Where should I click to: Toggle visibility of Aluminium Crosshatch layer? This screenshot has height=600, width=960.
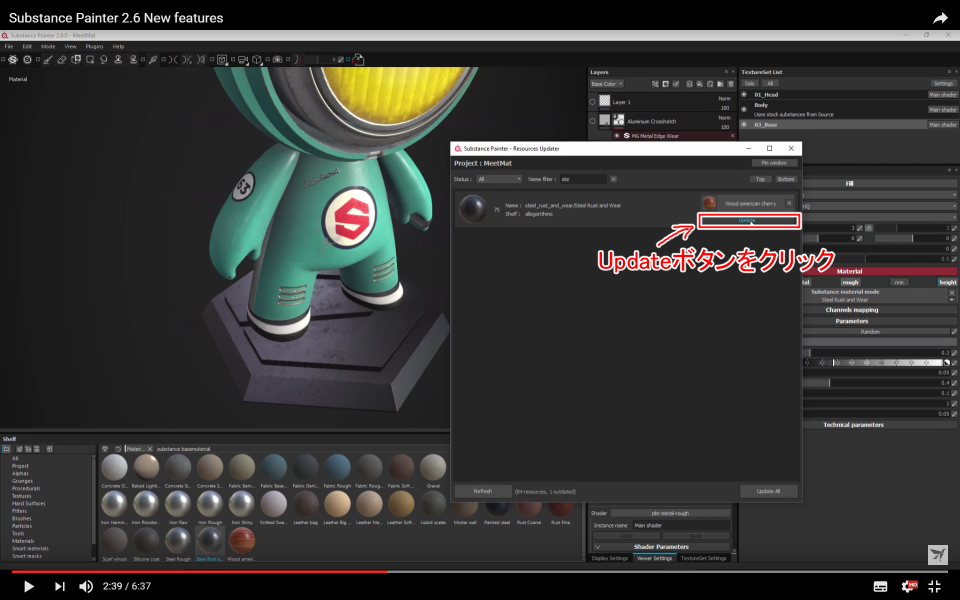592,121
